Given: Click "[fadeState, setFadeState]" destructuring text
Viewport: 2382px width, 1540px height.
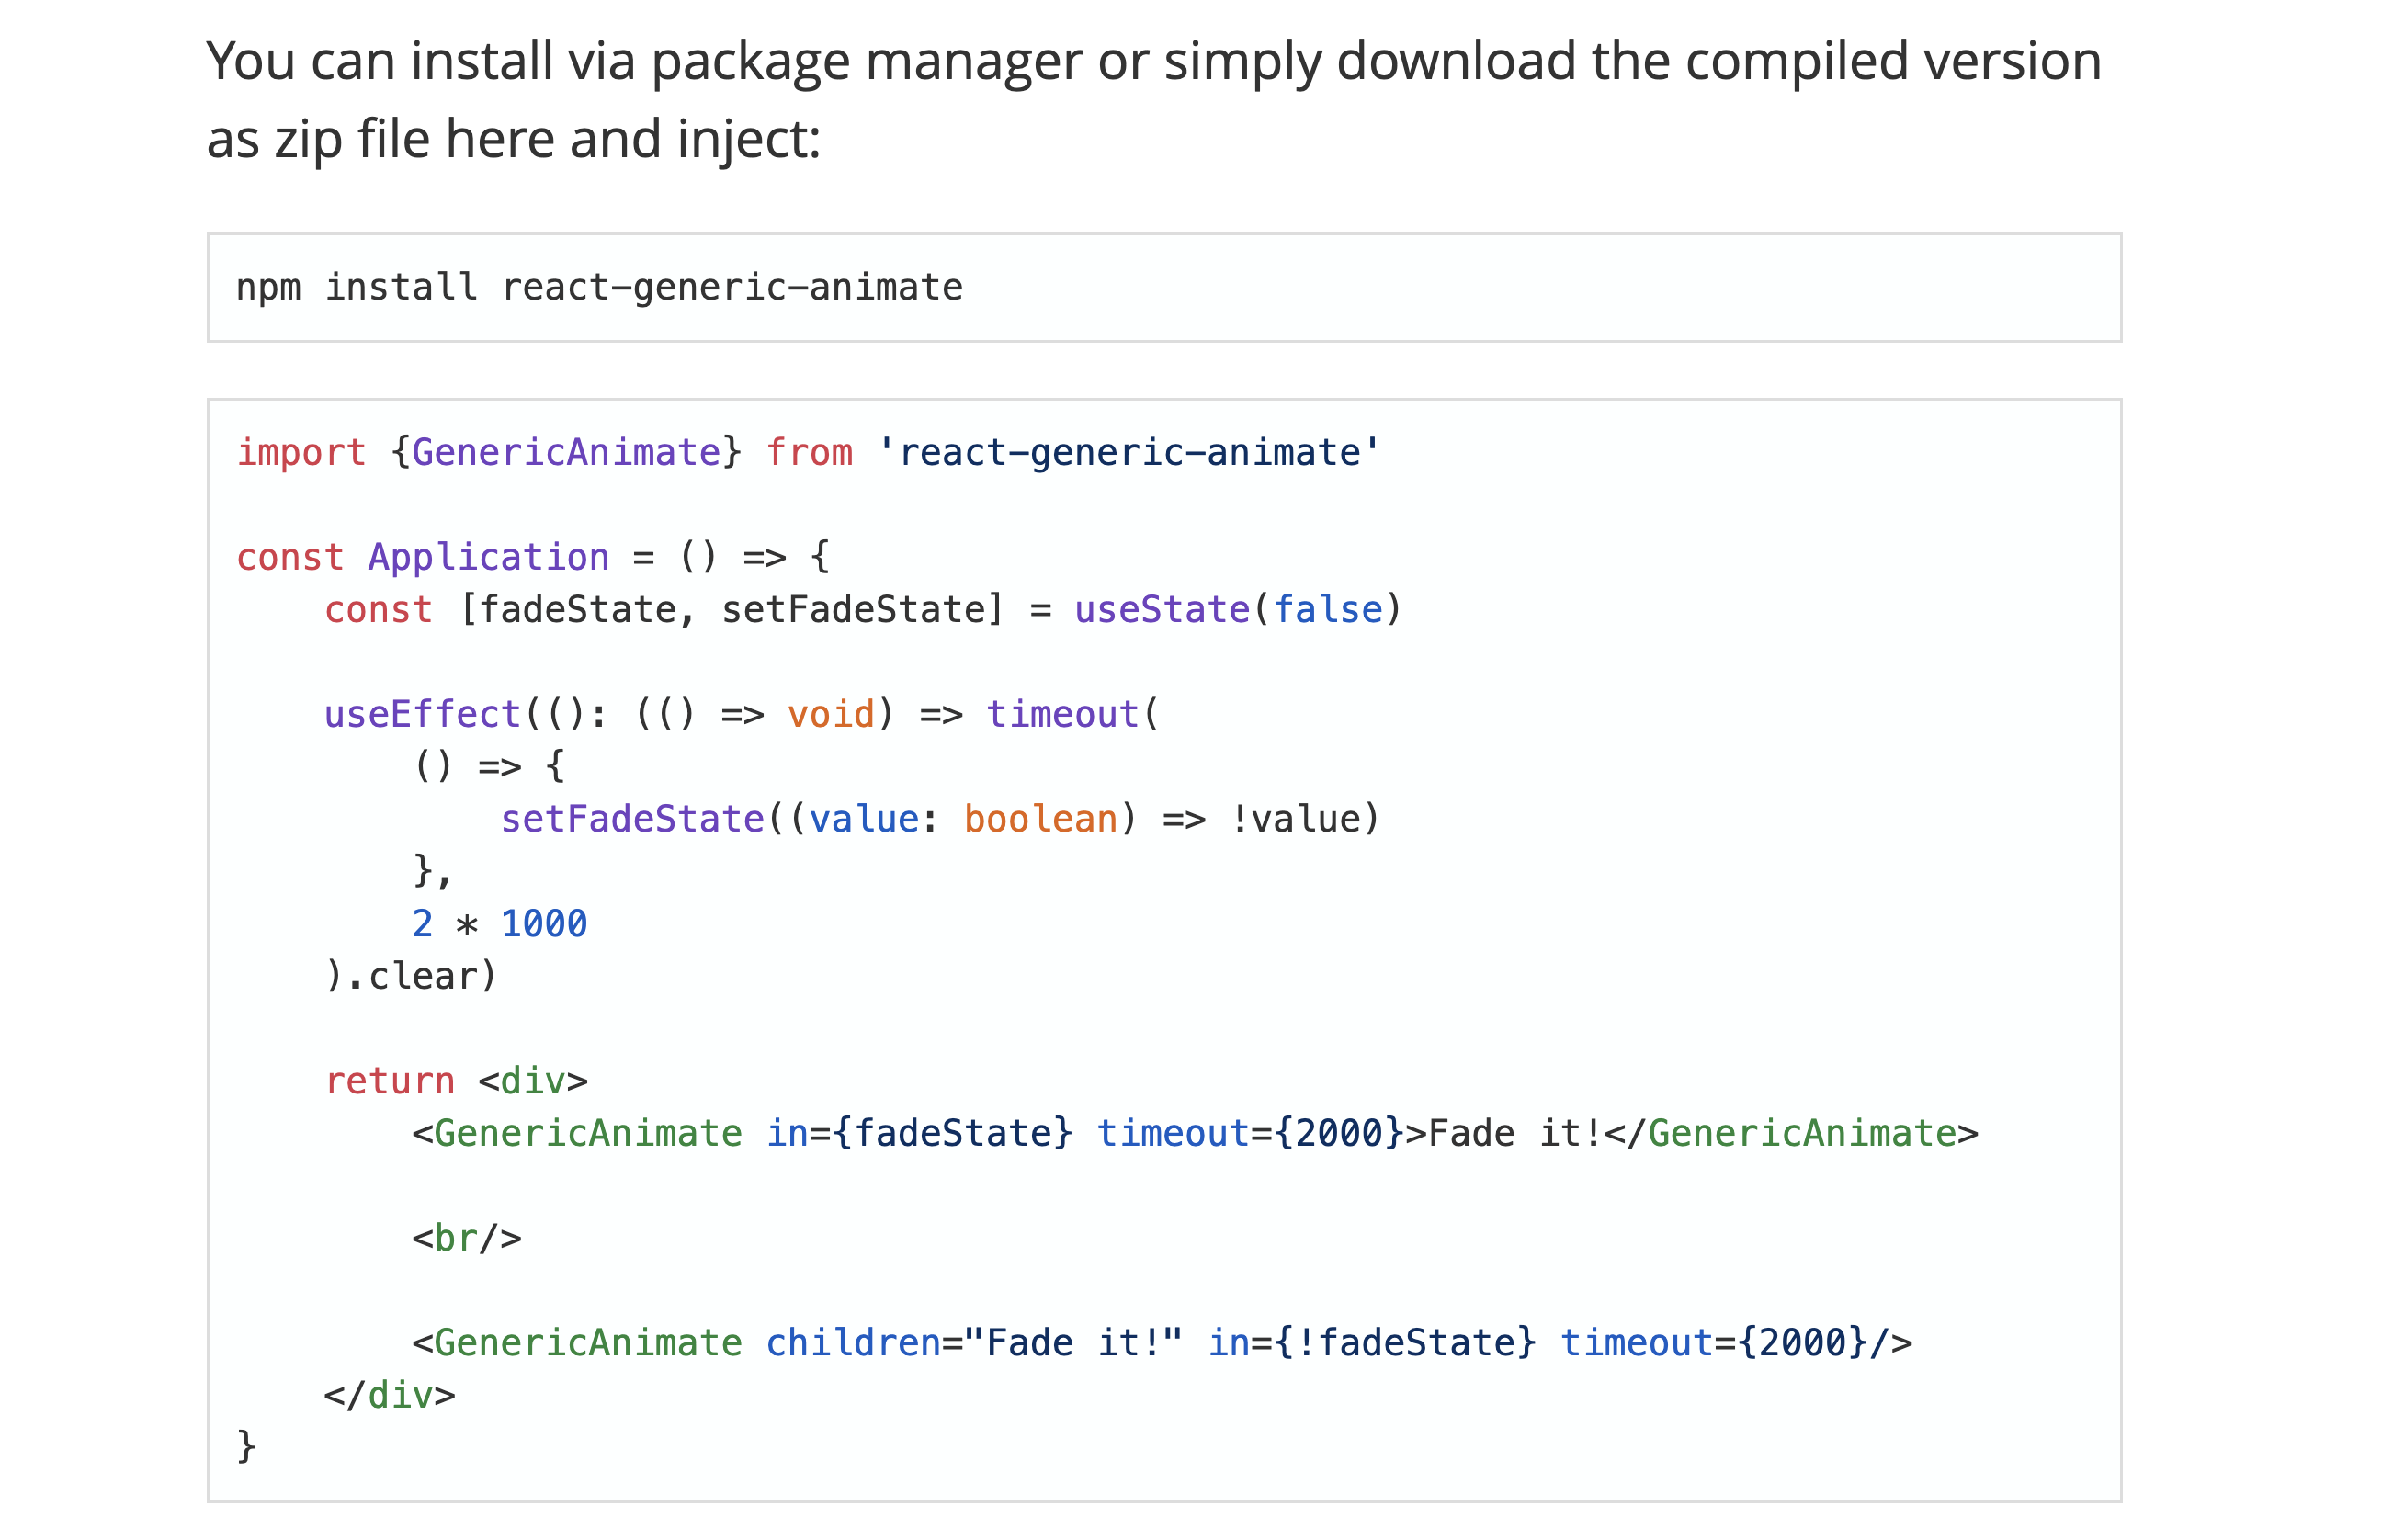Looking at the screenshot, I should tap(731, 610).
